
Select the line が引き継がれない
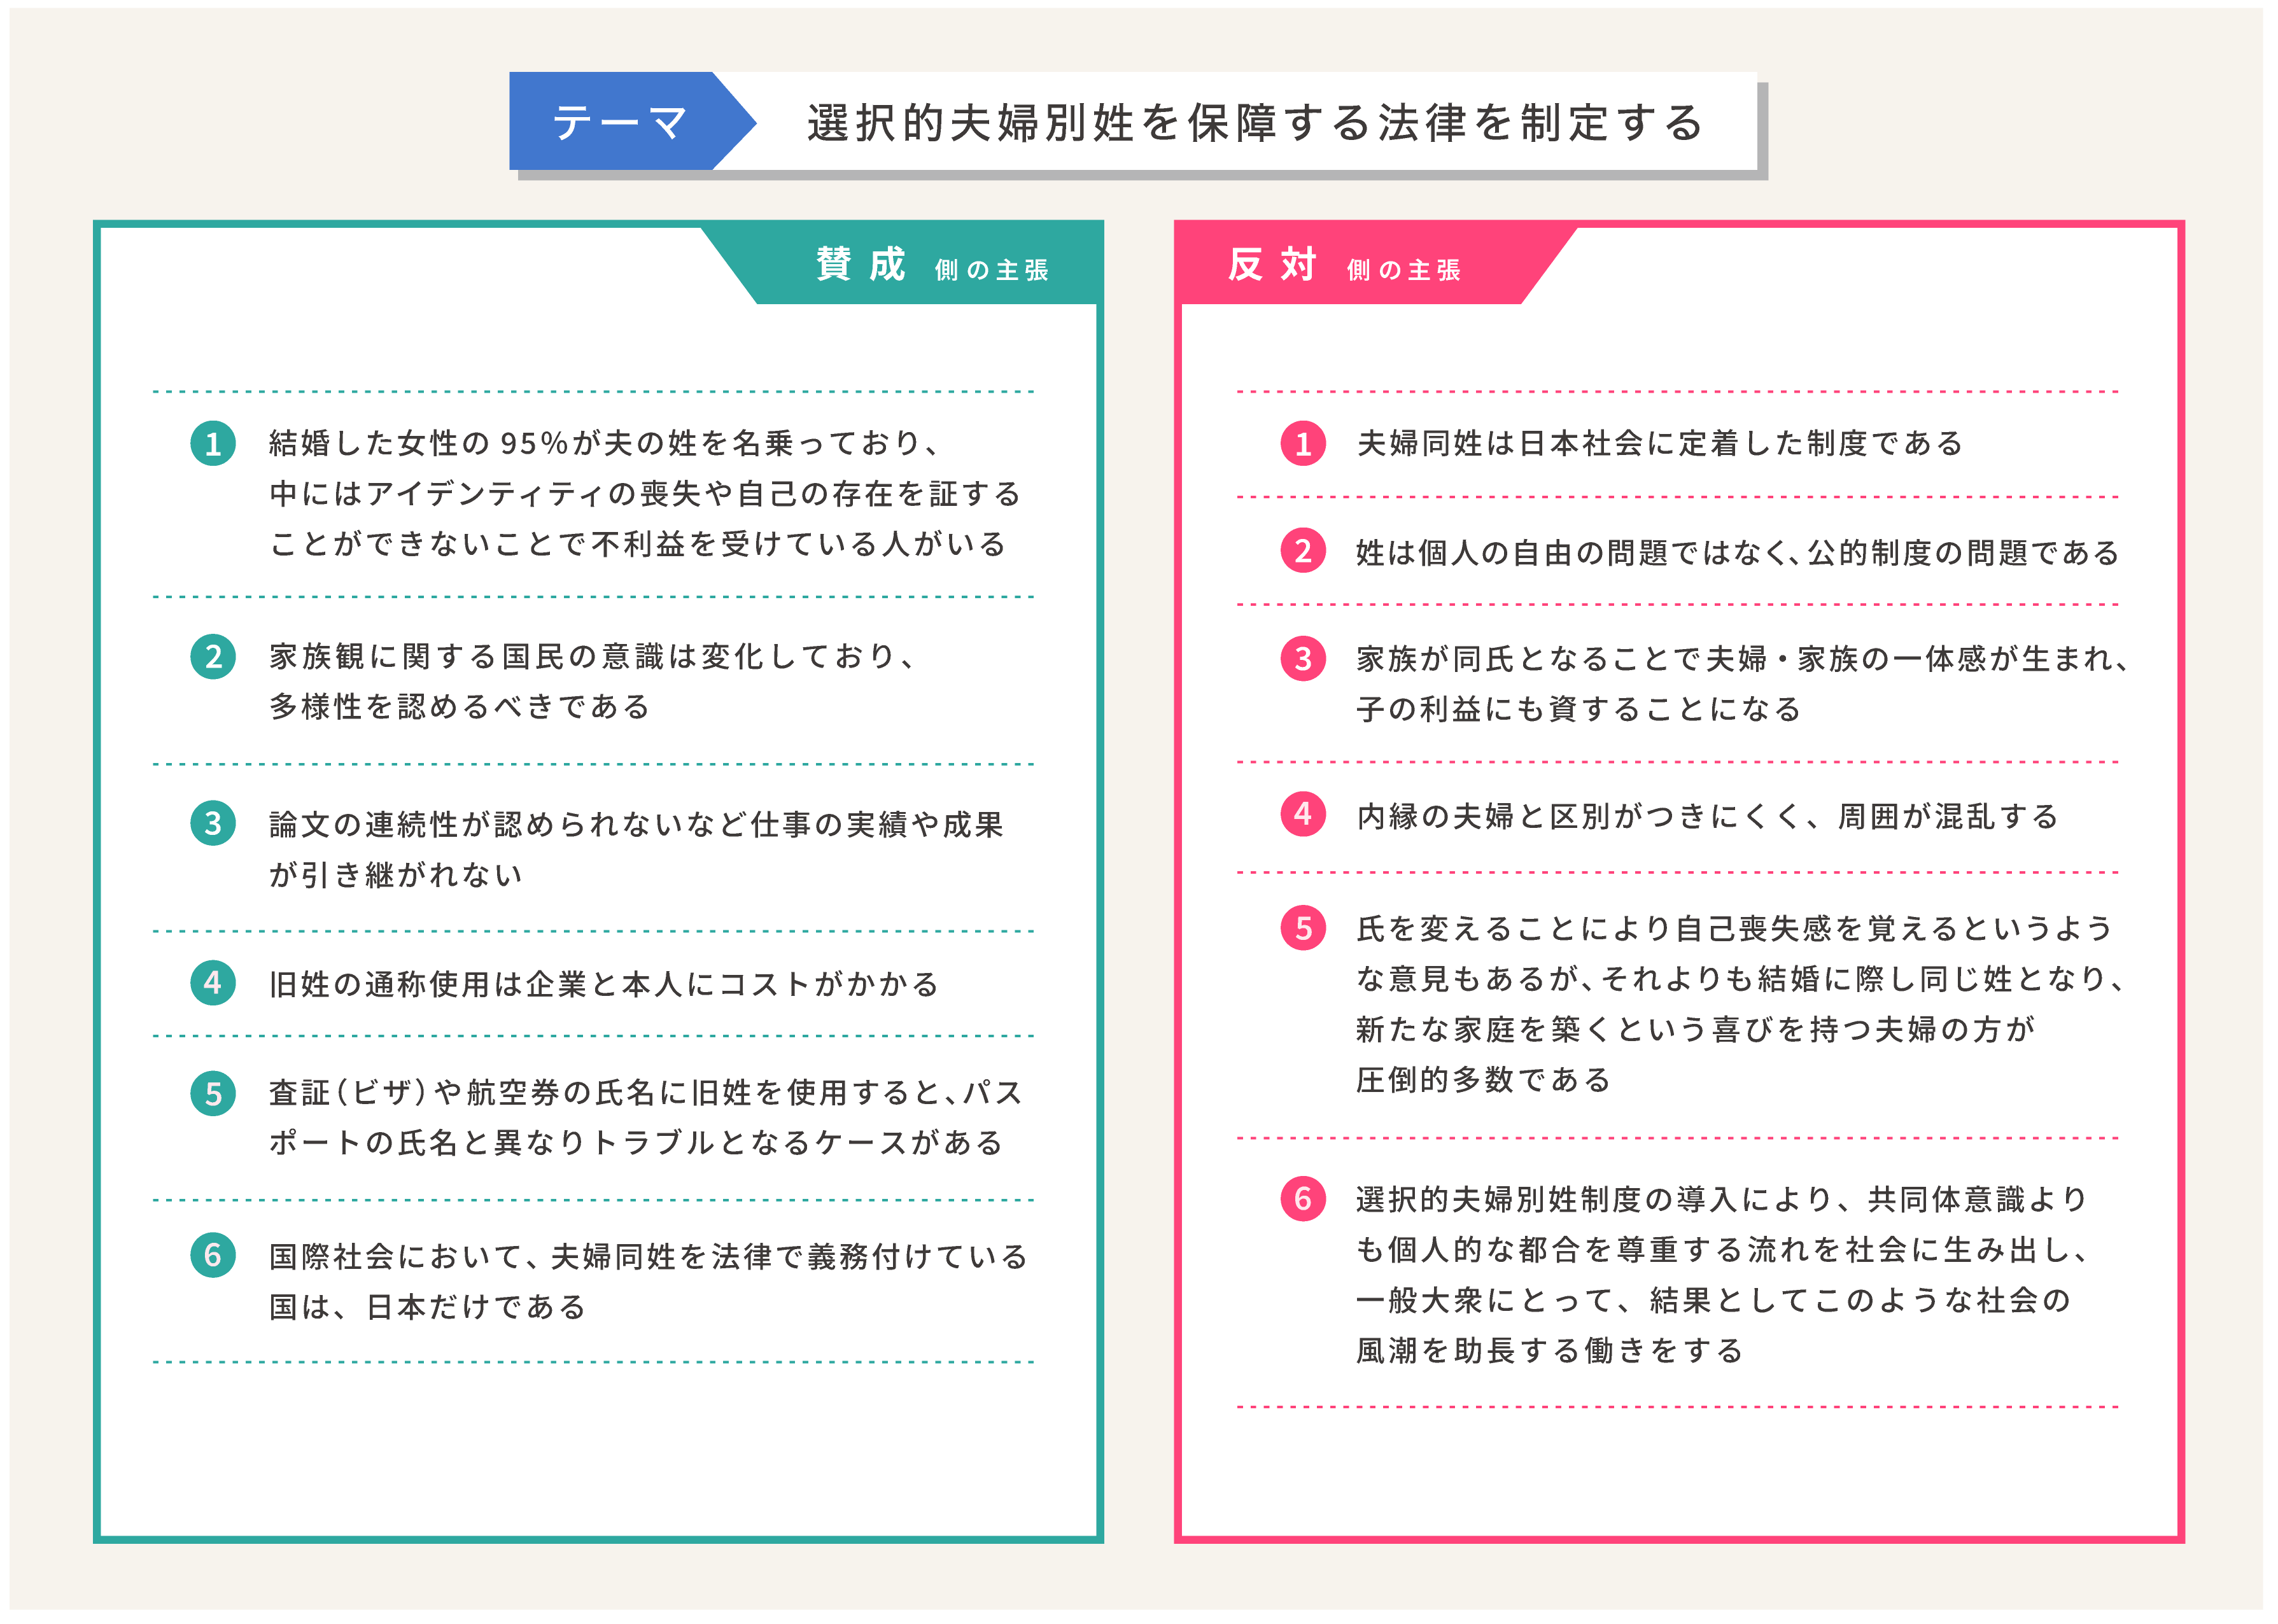click(395, 875)
